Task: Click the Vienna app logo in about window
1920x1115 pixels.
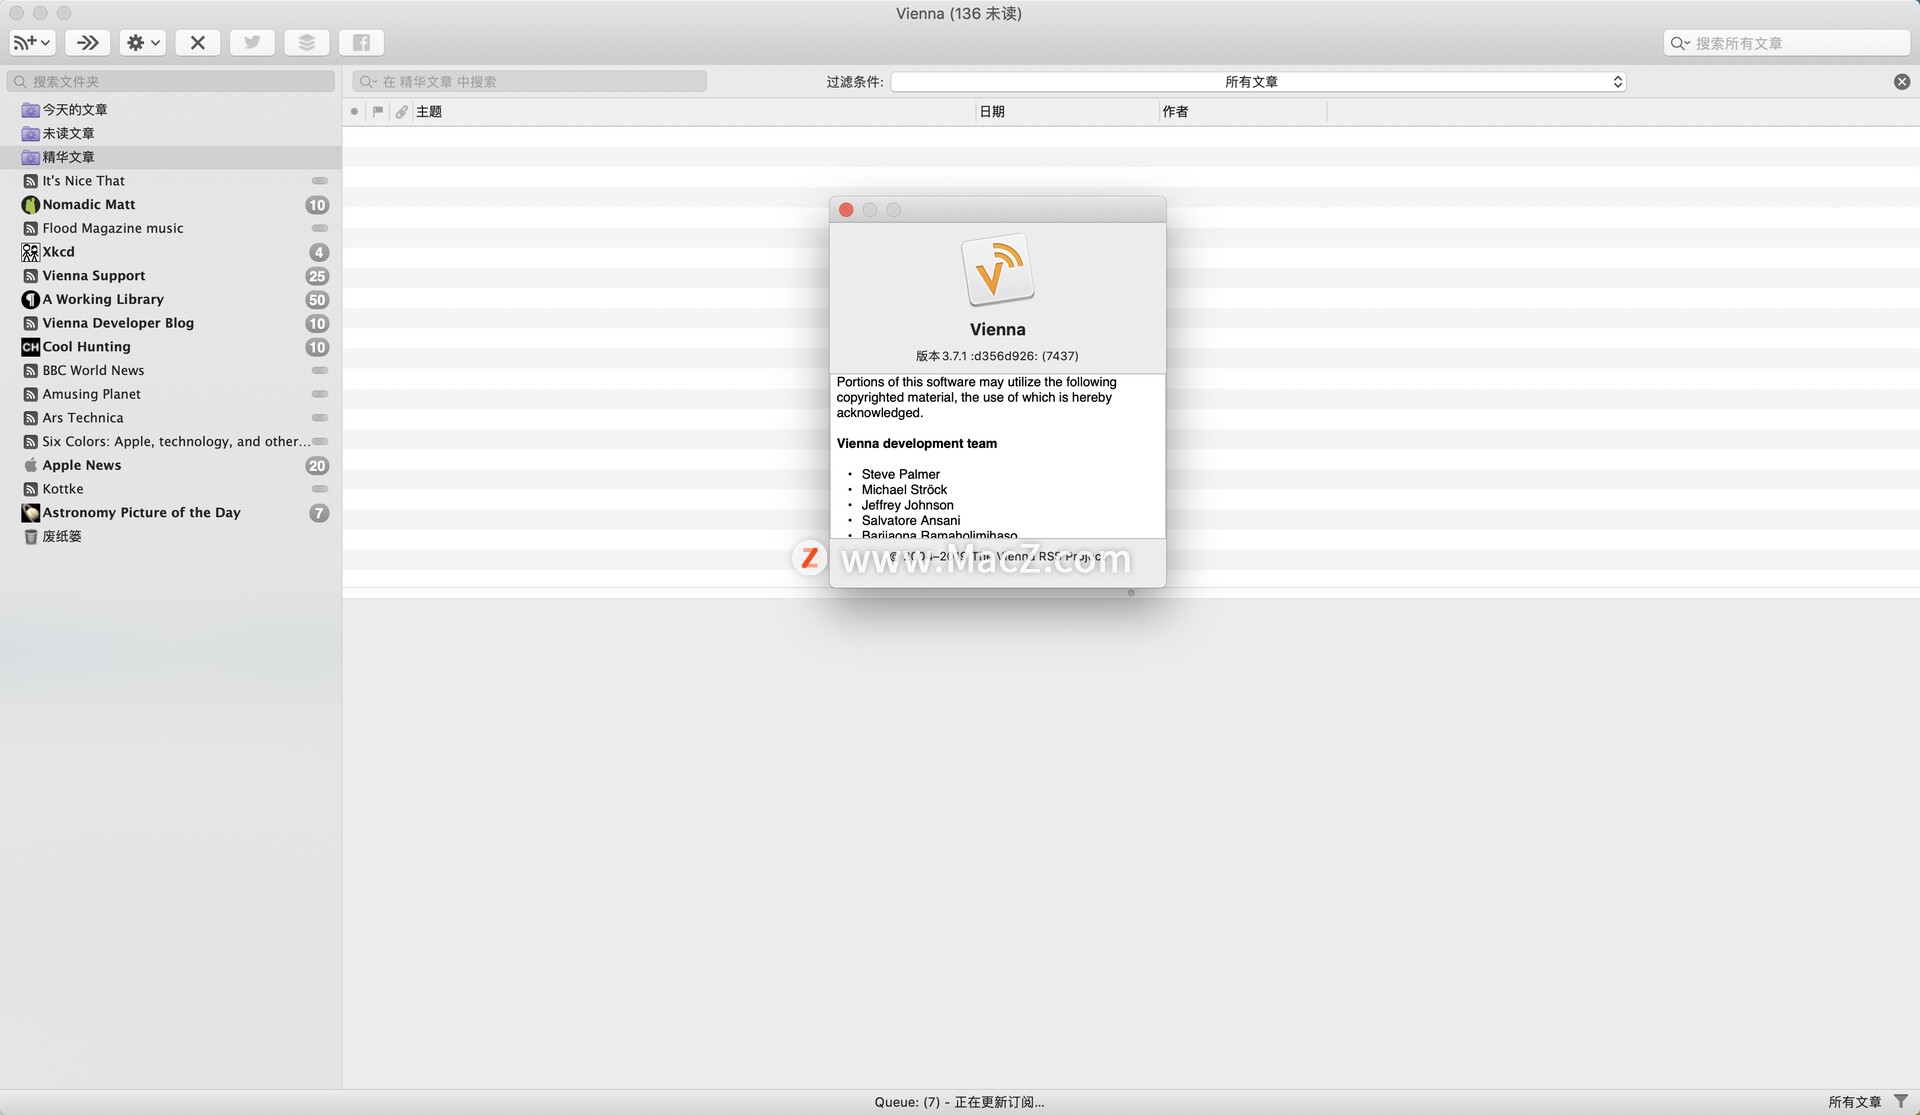Action: [x=997, y=270]
